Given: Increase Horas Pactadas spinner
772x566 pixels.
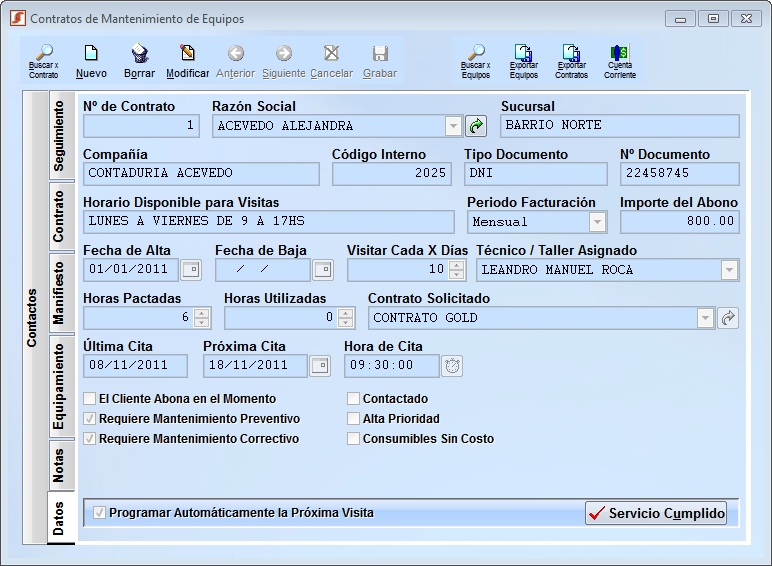Looking at the screenshot, I should coord(201,313).
